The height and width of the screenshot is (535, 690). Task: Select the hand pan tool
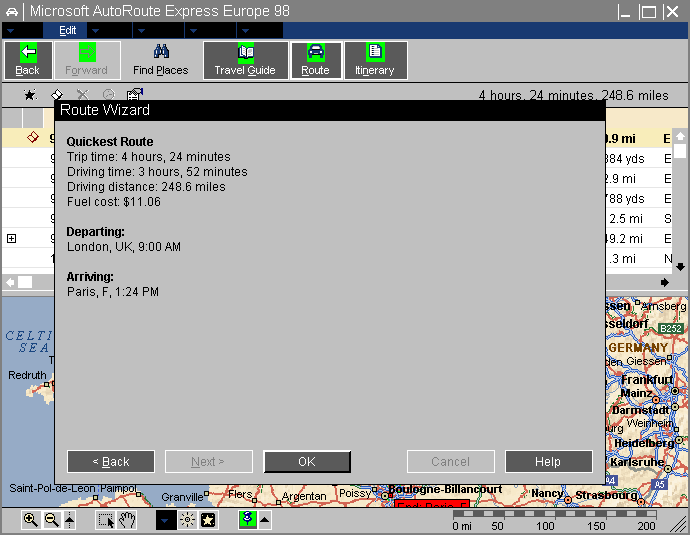click(127, 520)
